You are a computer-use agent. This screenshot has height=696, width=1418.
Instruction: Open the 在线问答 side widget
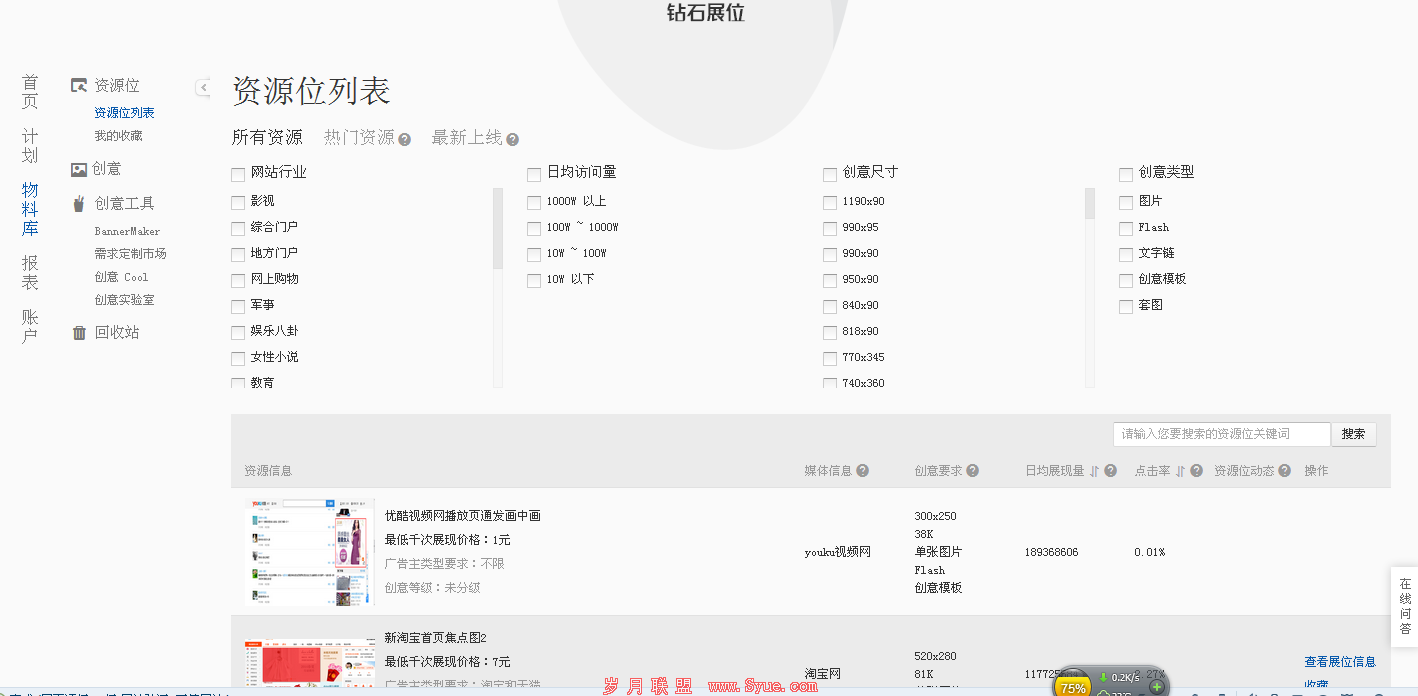pyautogui.click(x=1405, y=606)
